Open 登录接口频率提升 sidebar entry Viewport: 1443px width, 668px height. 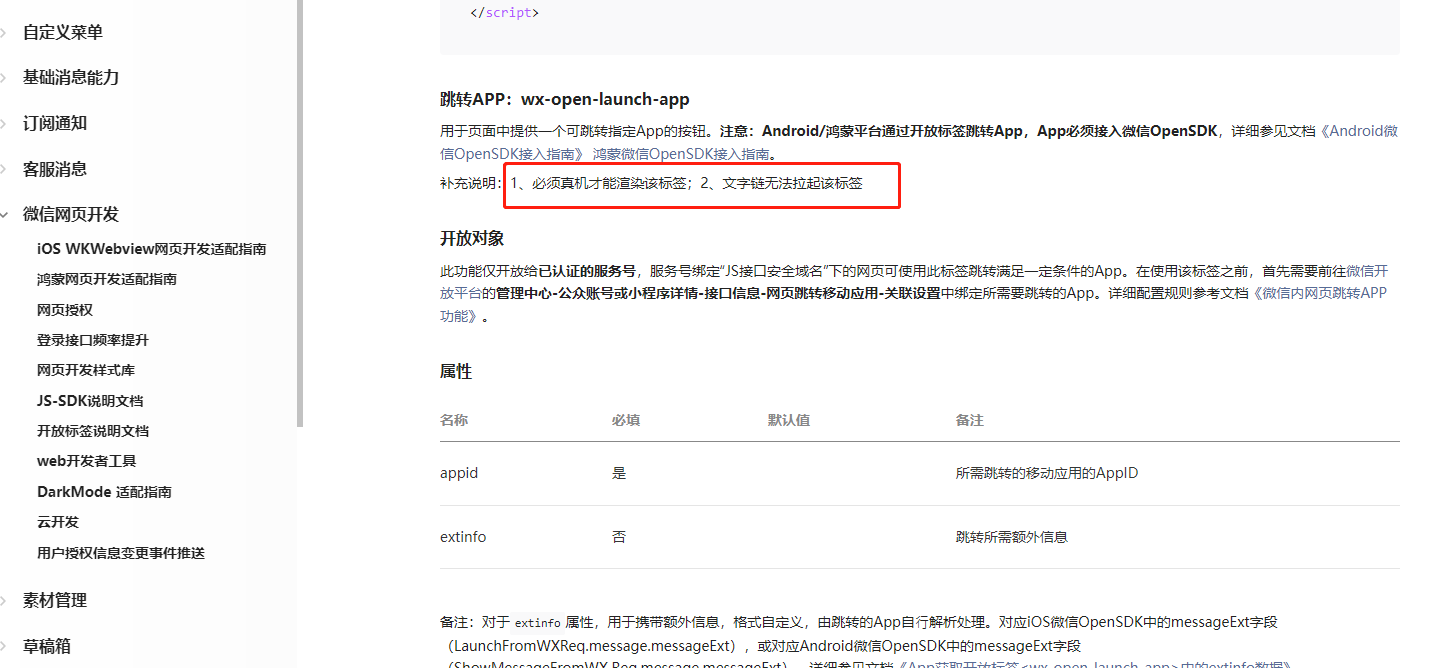coord(93,340)
